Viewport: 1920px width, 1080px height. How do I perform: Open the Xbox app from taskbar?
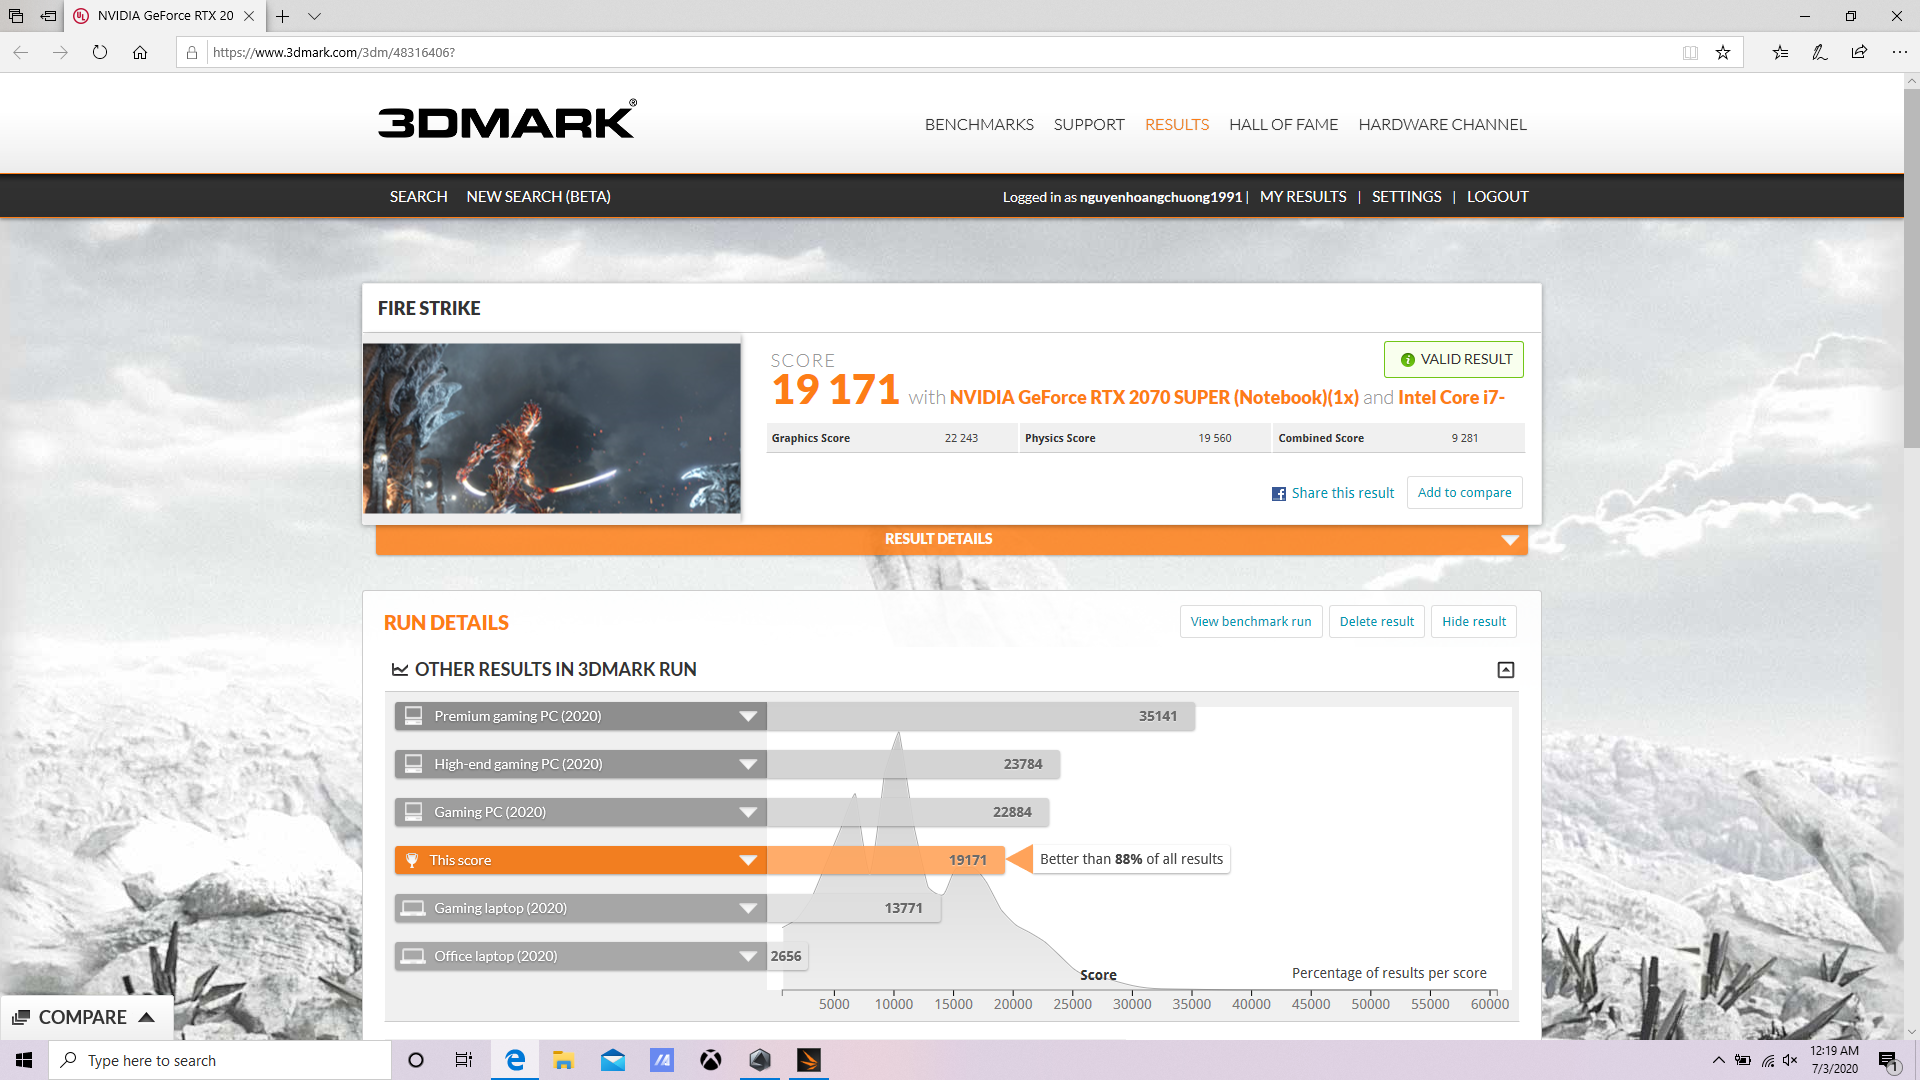[711, 1061]
